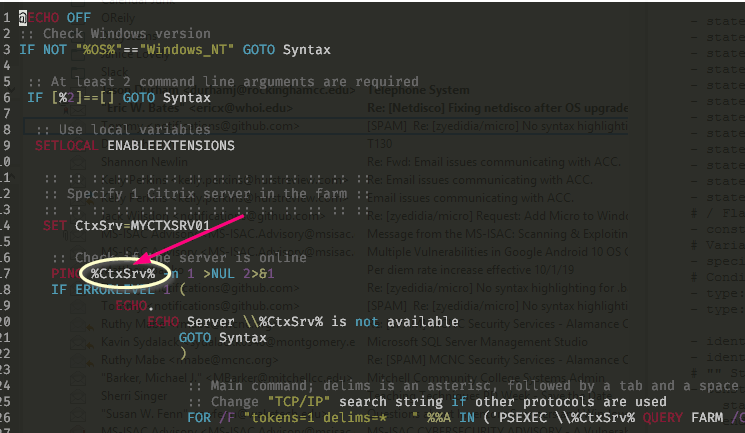Click 'server is online' in the line 16 comment

click(x=243, y=258)
